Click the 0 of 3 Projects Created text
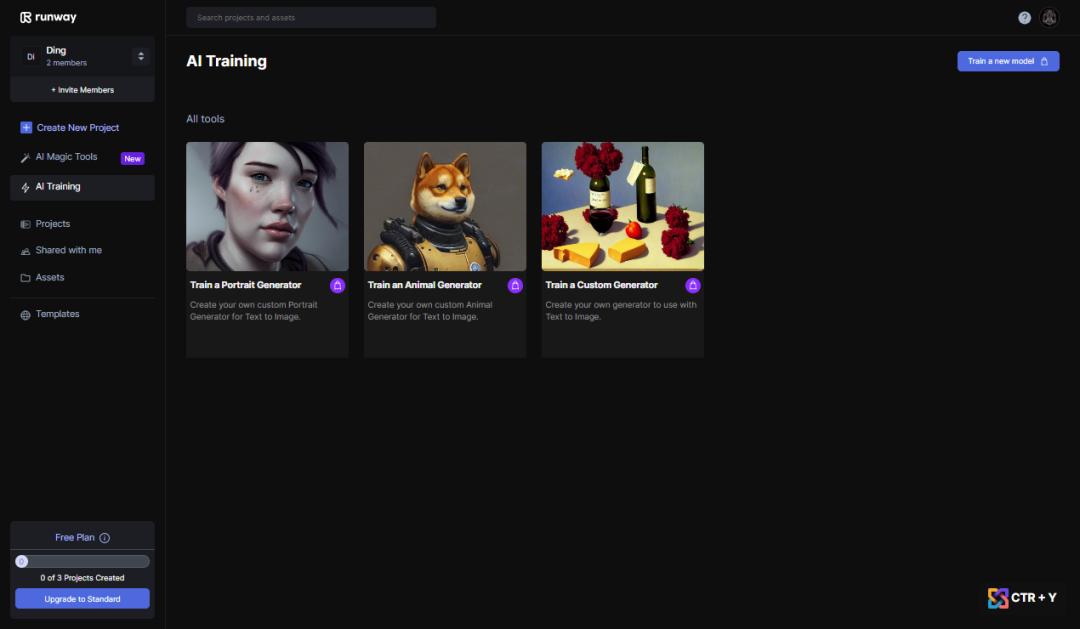The height and width of the screenshot is (629, 1080). pos(82,578)
